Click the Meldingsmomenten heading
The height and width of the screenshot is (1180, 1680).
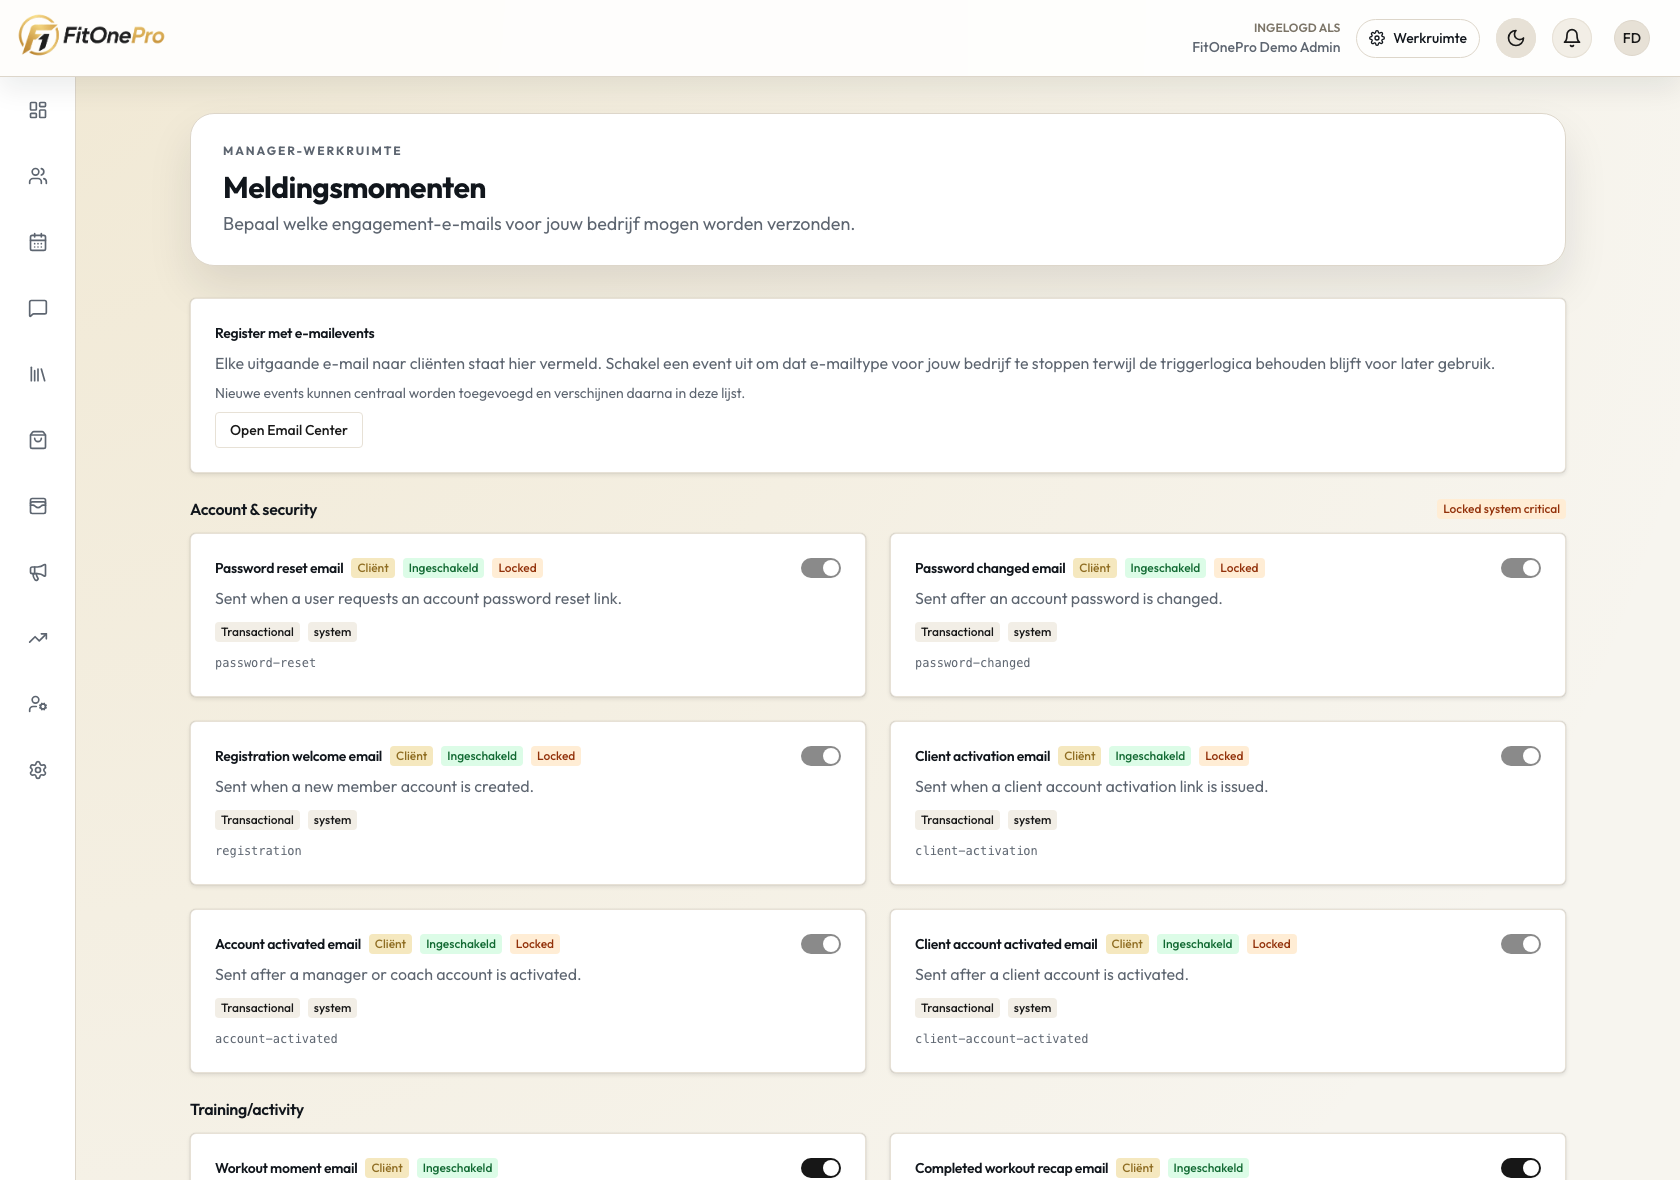[x=354, y=188]
